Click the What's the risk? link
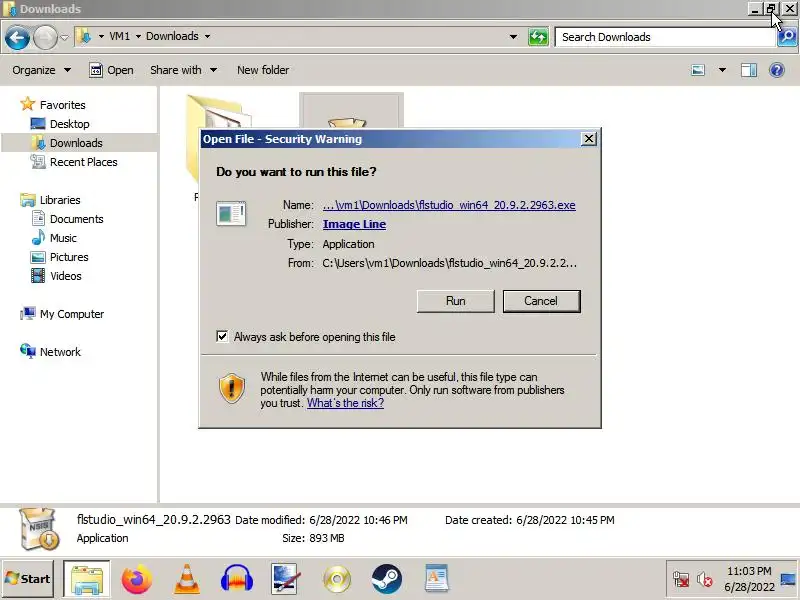 (x=345, y=403)
